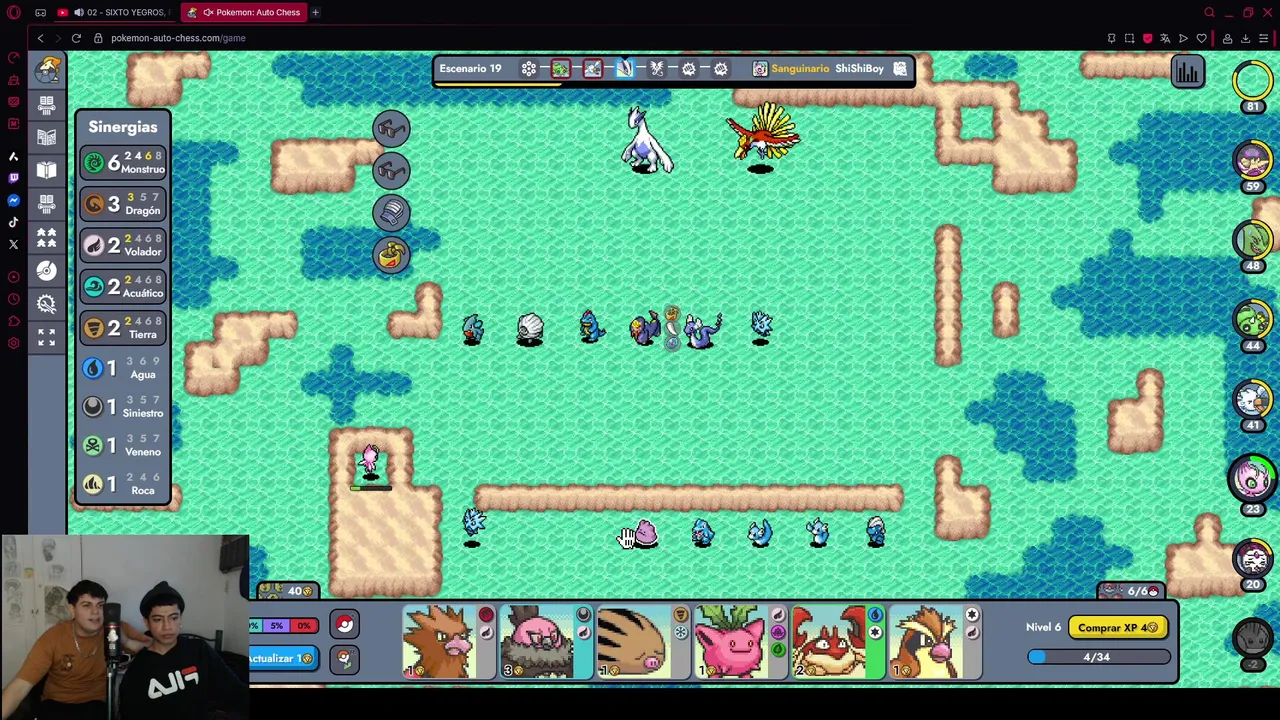This screenshot has width=1280, height=720.
Task: Select the topmost sunglasses item
Action: [x=391, y=128]
